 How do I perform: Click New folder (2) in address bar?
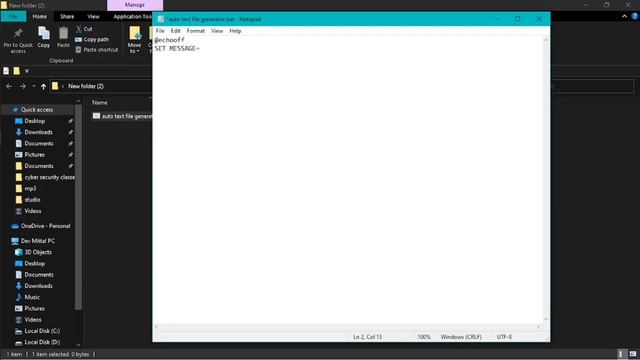[86, 86]
